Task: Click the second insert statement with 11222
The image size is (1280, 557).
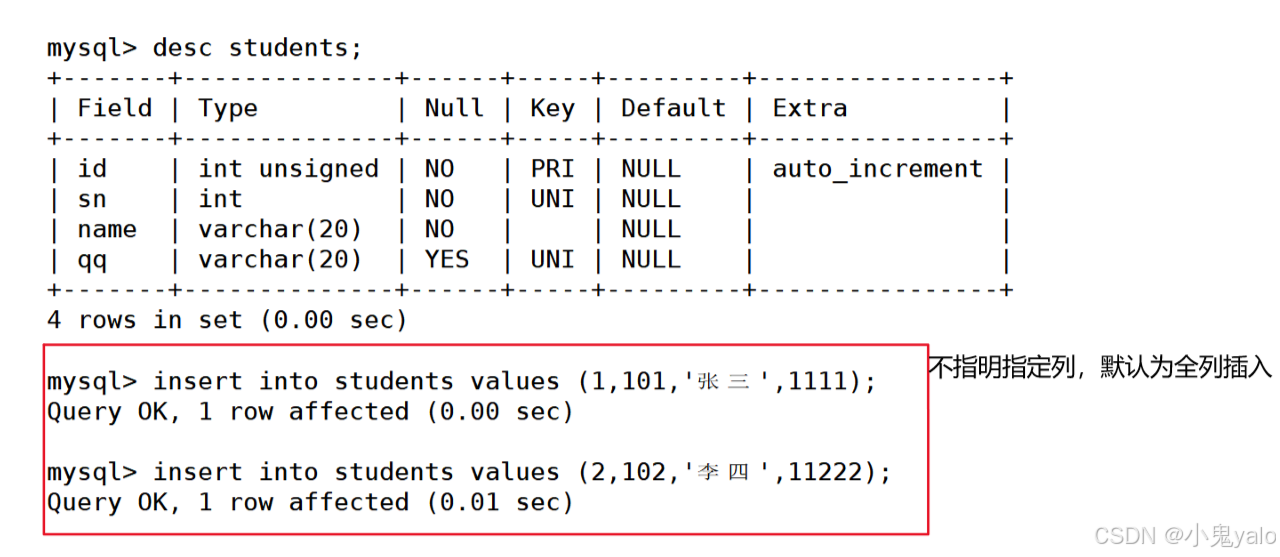Action: [468, 472]
